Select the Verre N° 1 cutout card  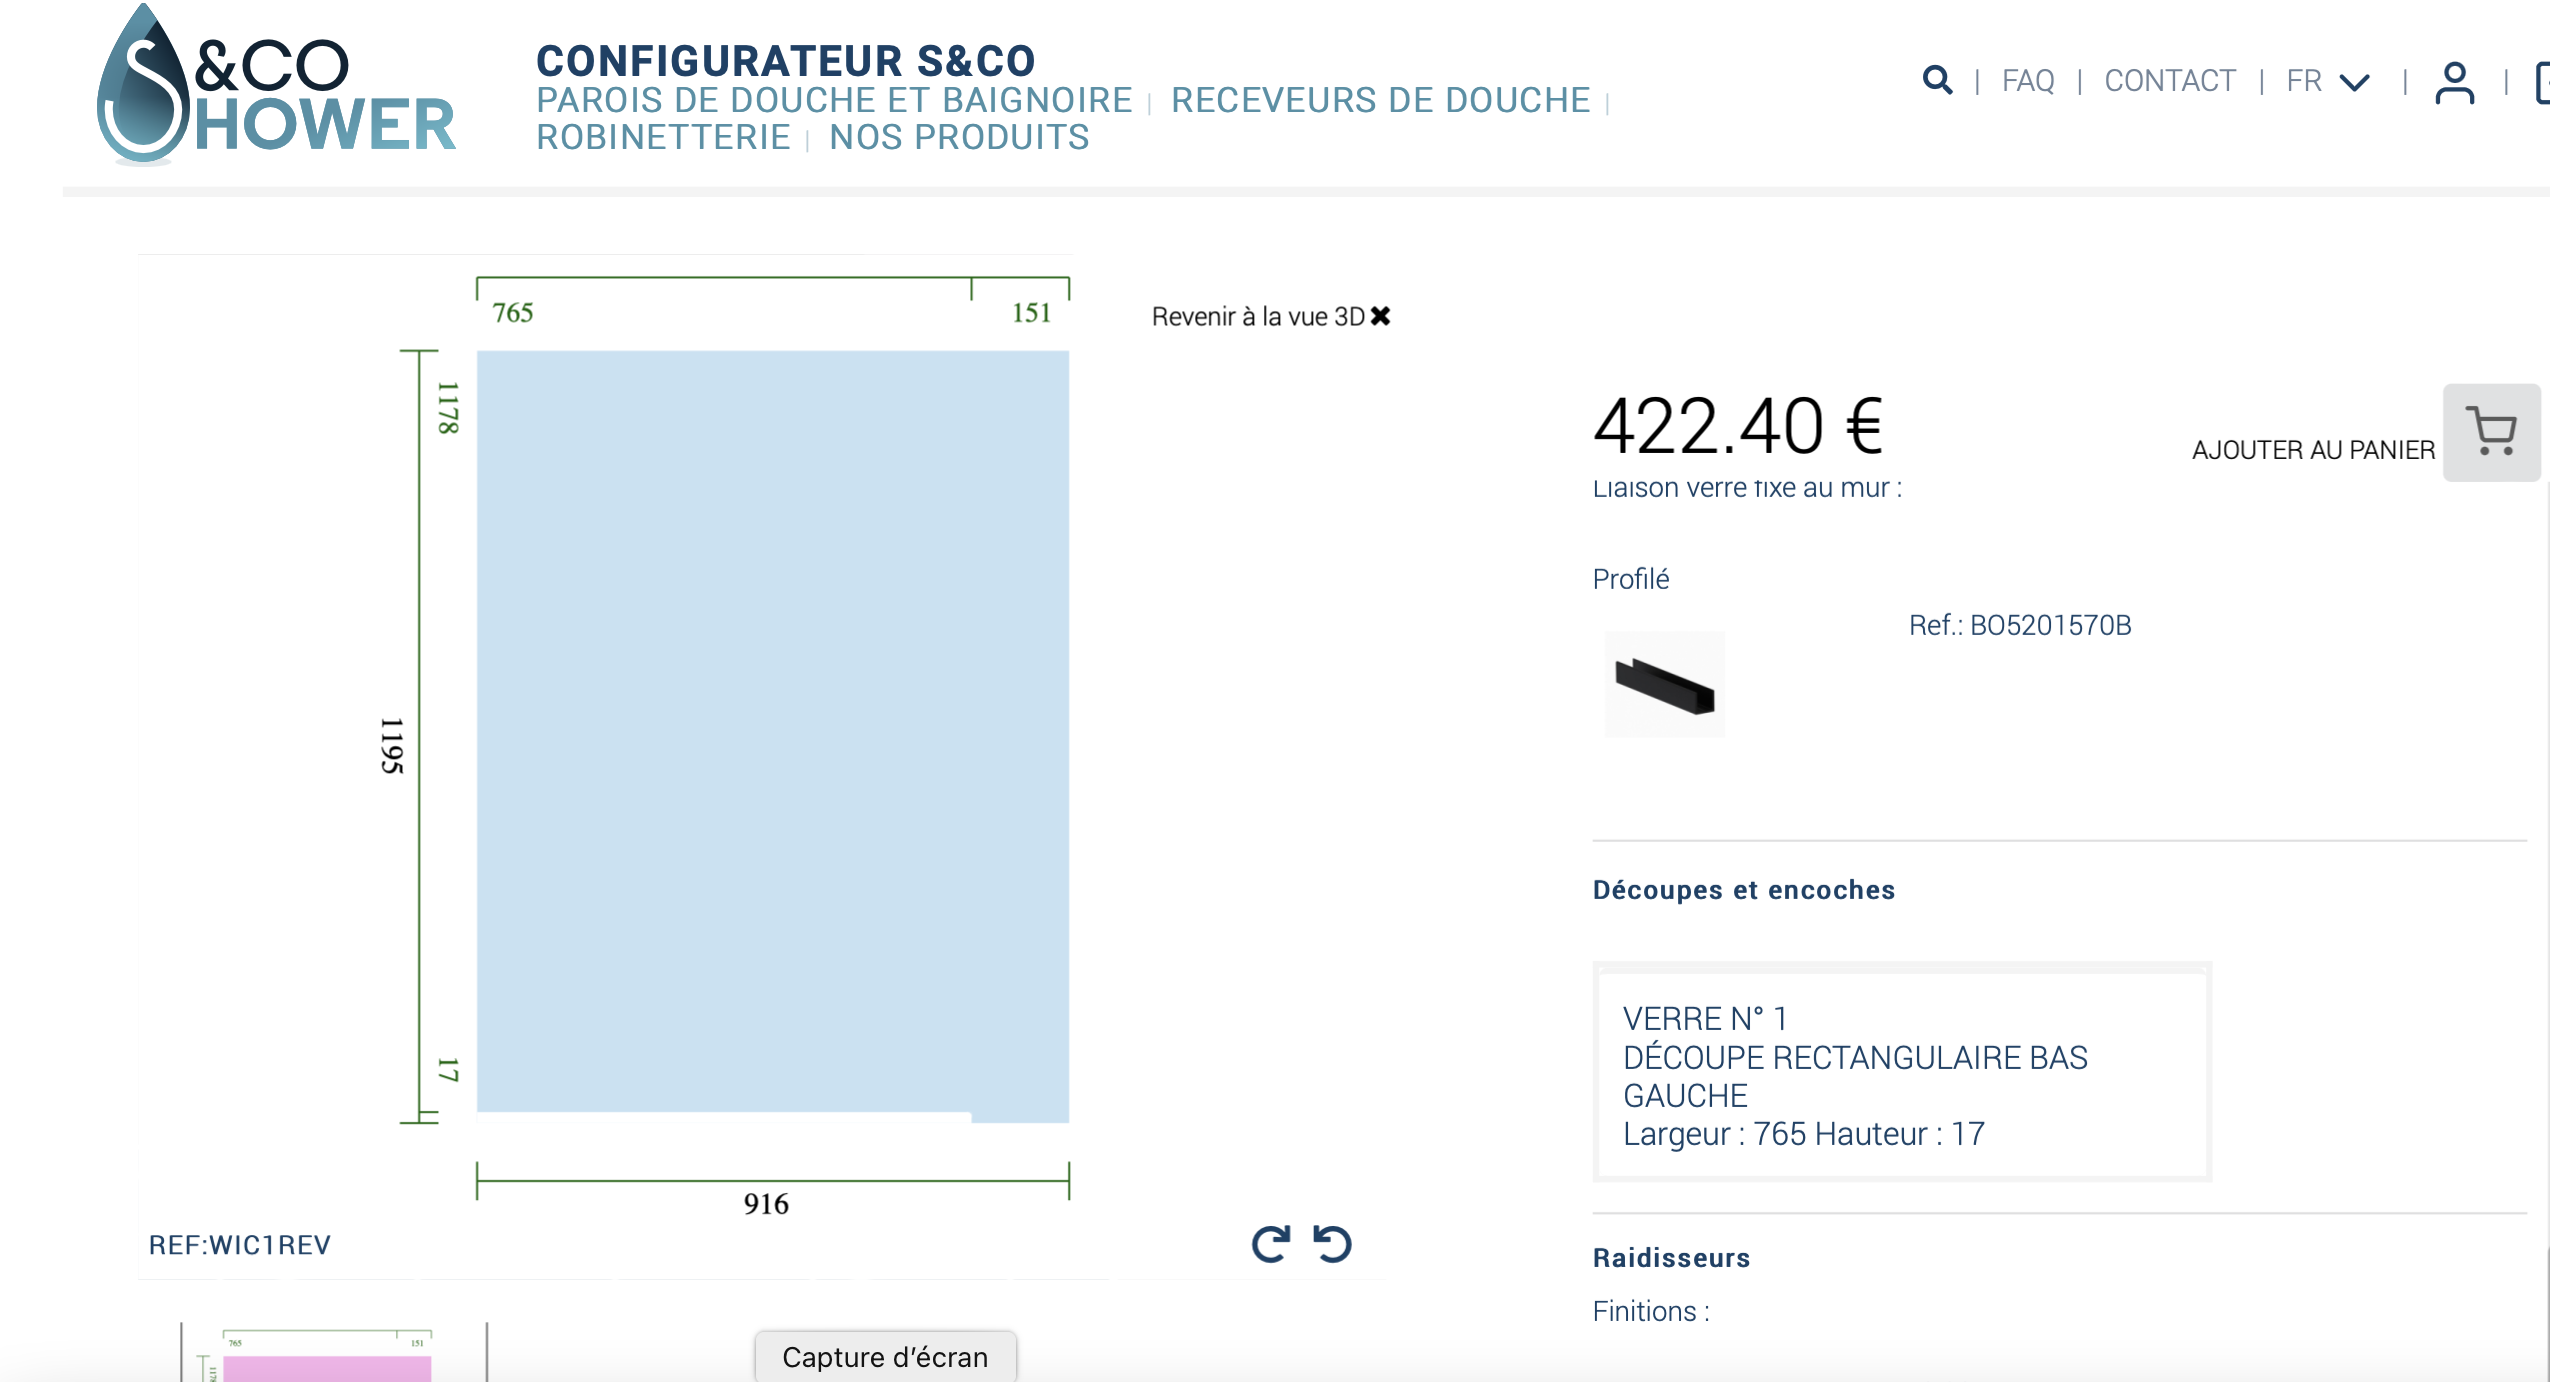pyautogui.click(x=1901, y=1074)
